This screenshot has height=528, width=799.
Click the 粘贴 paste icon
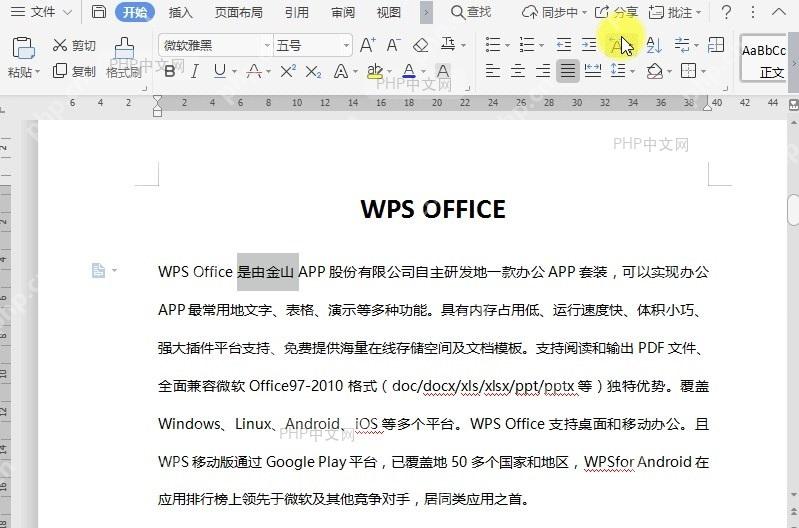(x=23, y=48)
